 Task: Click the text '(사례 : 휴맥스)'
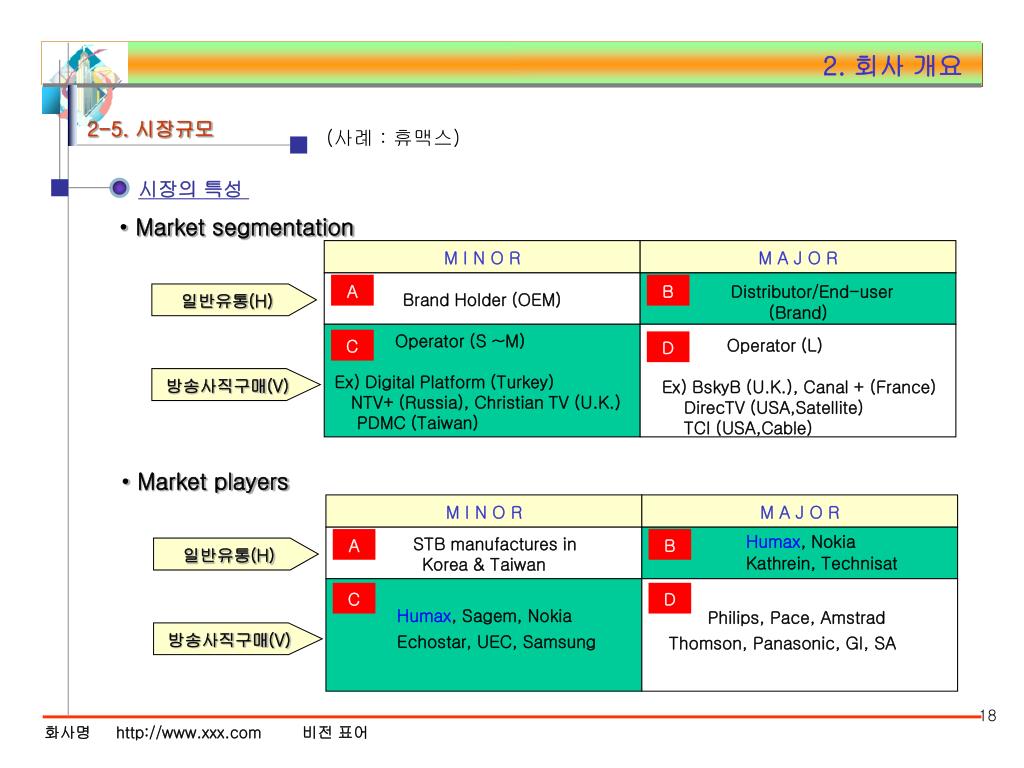(393, 137)
